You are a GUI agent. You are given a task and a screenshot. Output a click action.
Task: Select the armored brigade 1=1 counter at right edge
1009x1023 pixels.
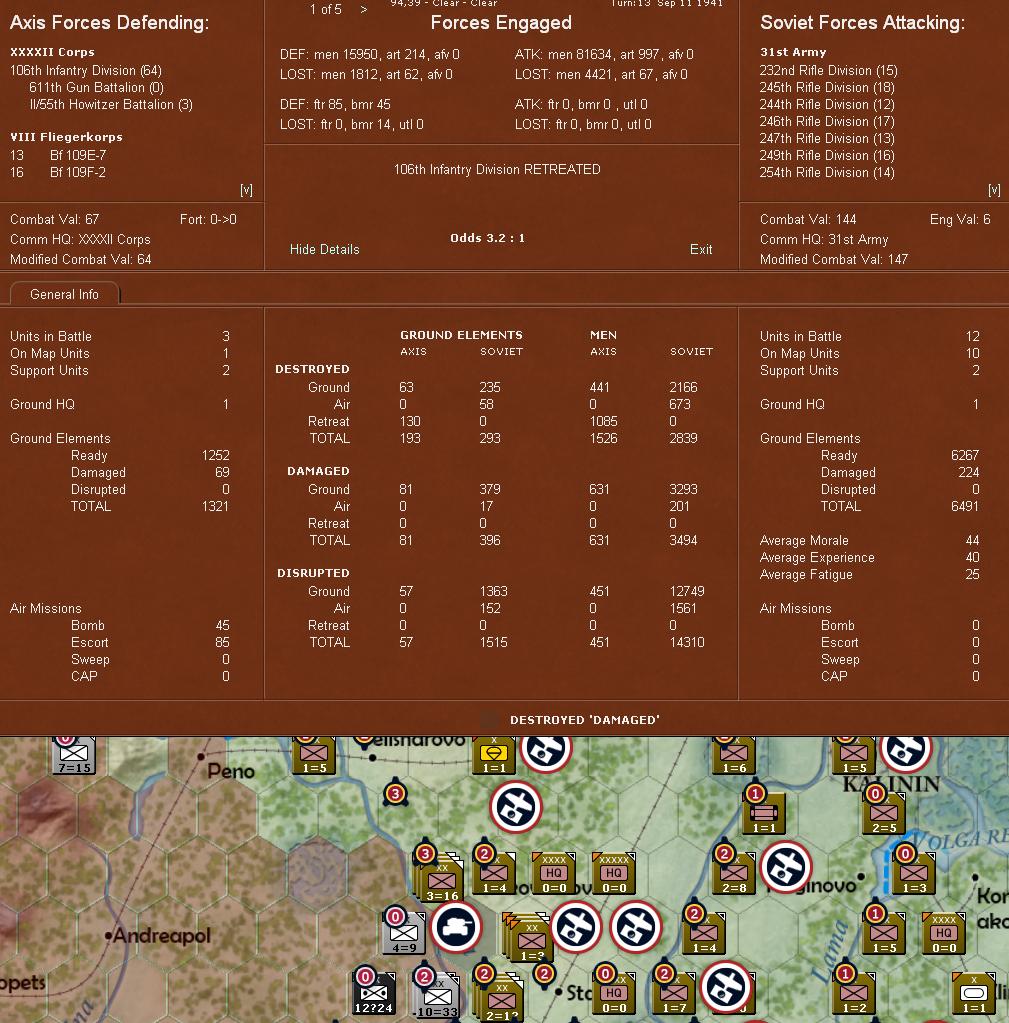point(974,993)
